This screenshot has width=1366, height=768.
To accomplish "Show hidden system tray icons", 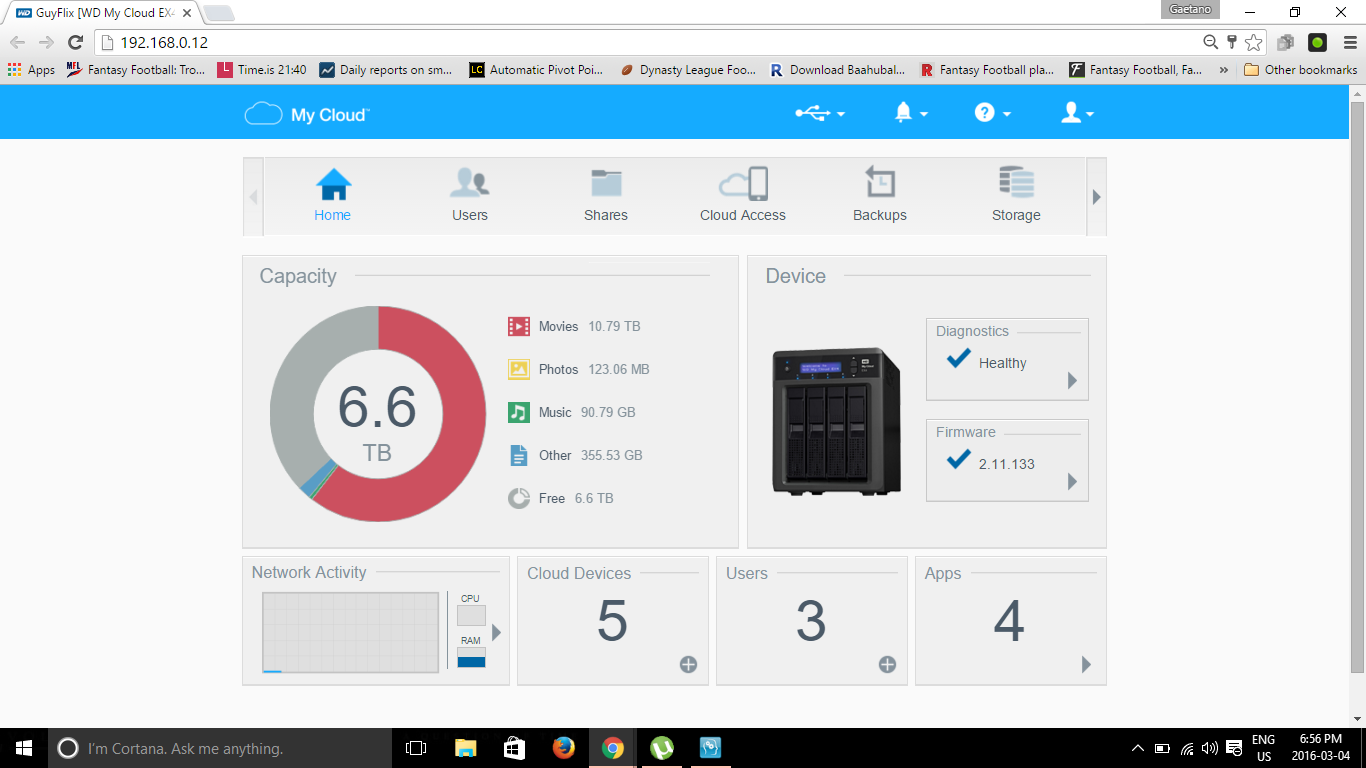I will [1138, 748].
